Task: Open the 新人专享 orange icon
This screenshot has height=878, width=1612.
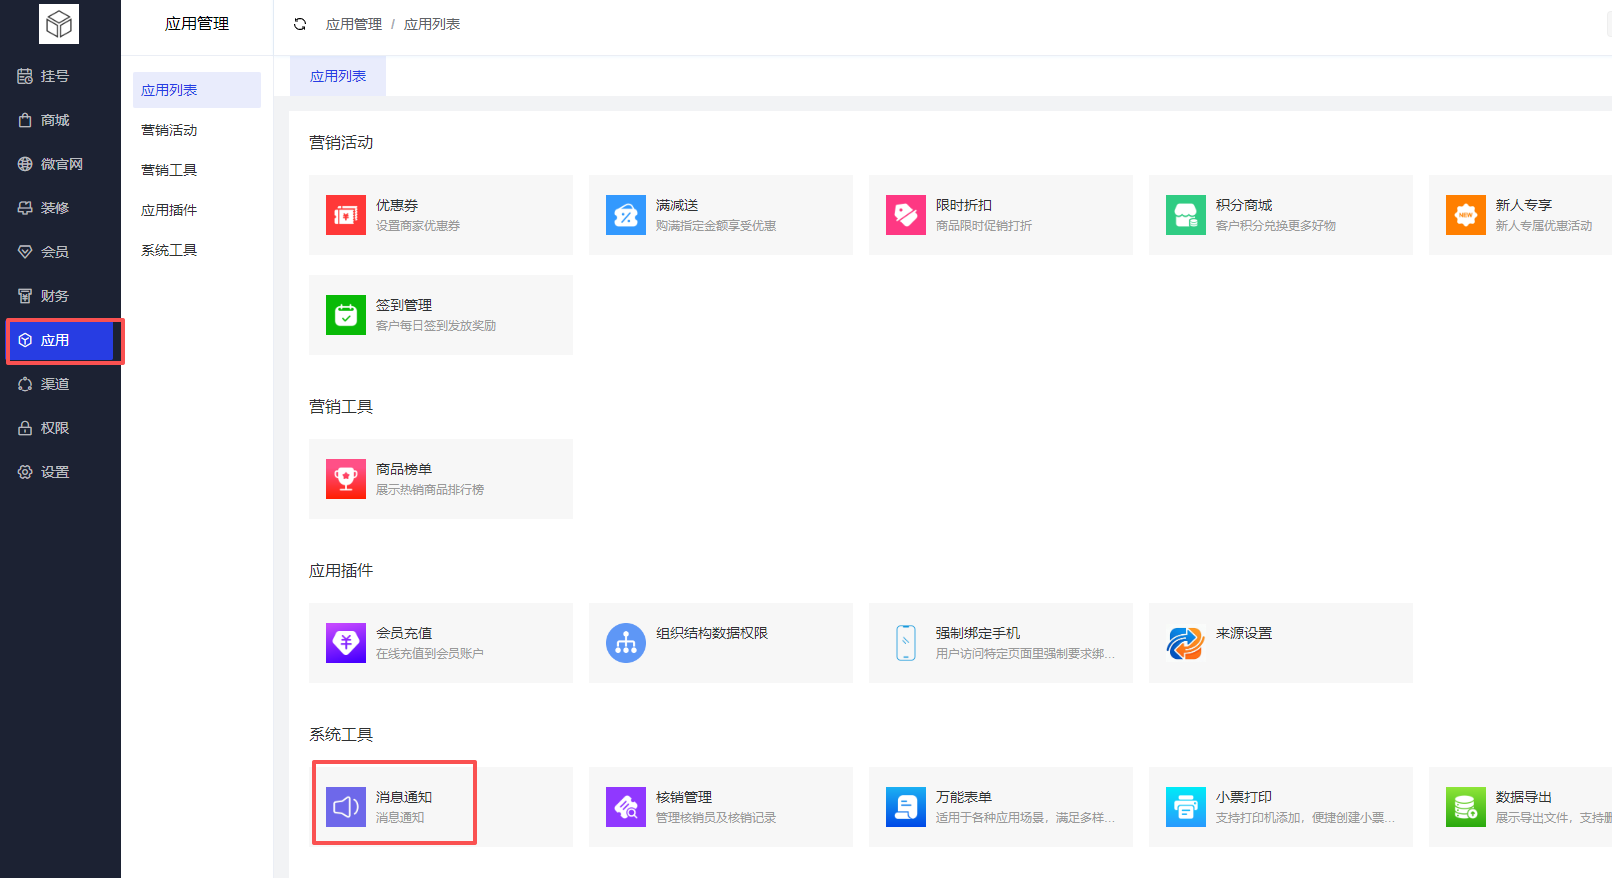Action: tap(1466, 215)
